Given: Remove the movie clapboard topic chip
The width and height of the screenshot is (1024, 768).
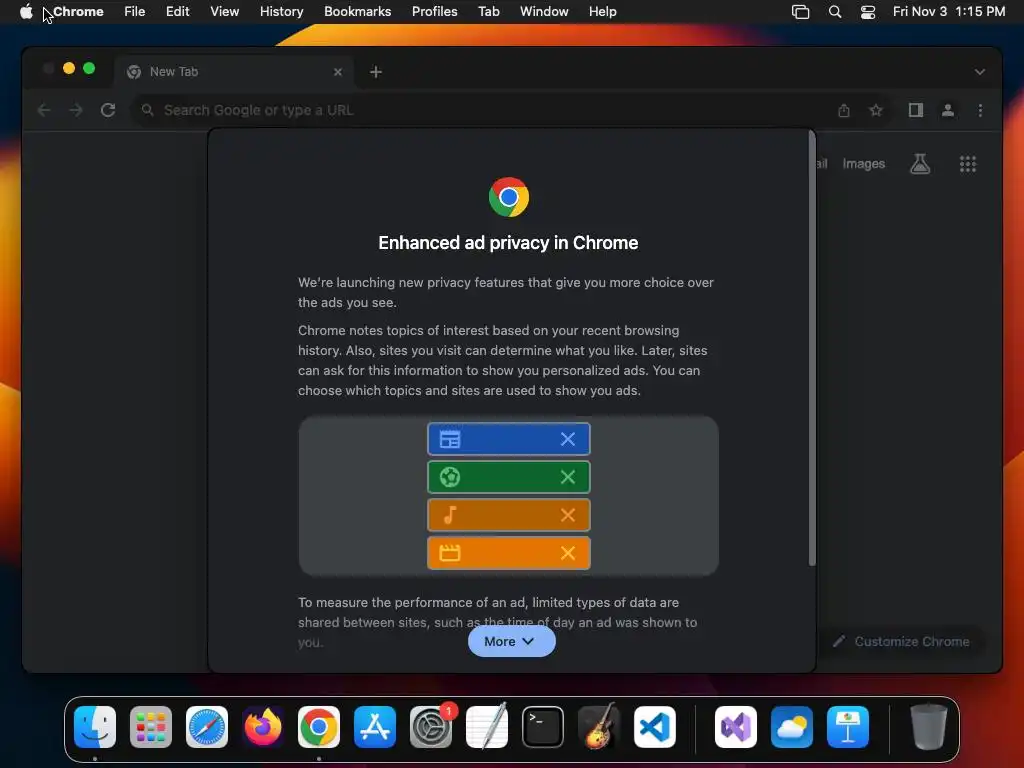Looking at the screenshot, I should tap(568, 553).
